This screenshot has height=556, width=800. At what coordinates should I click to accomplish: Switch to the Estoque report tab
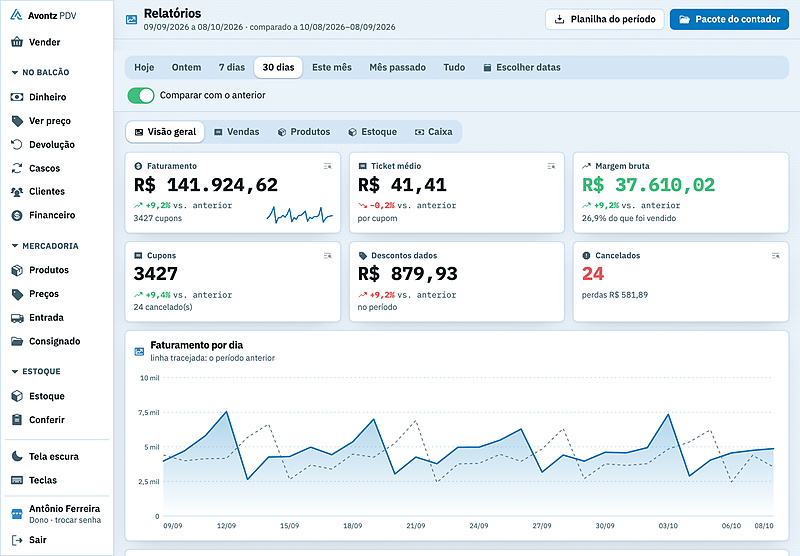(372, 132)
